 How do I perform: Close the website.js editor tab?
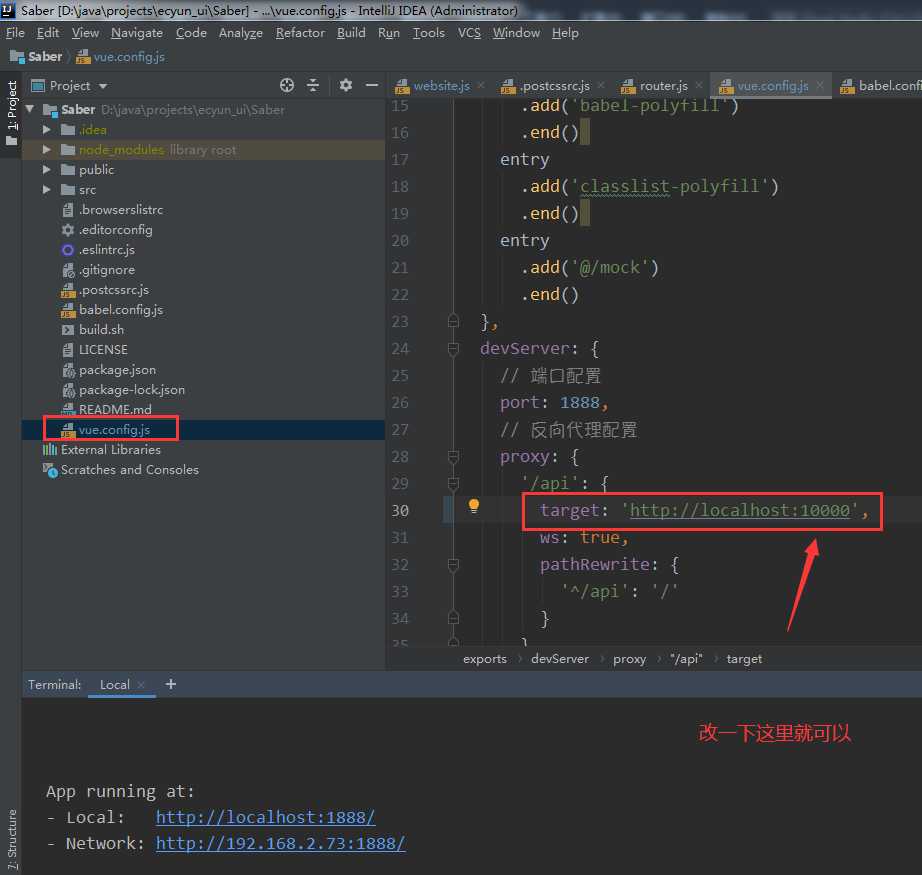point(481,85)
